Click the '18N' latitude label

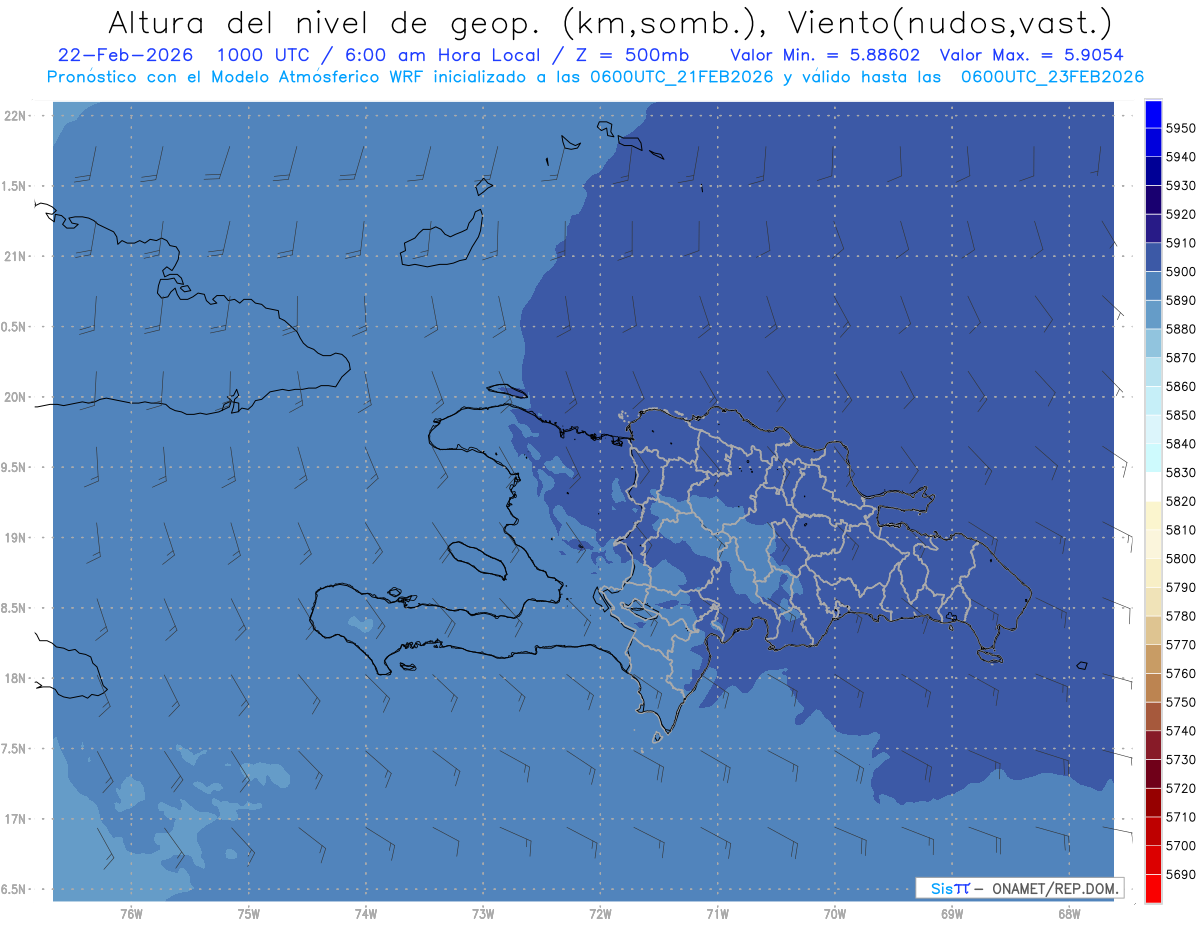pyautogui.click(x=17, y=678)
